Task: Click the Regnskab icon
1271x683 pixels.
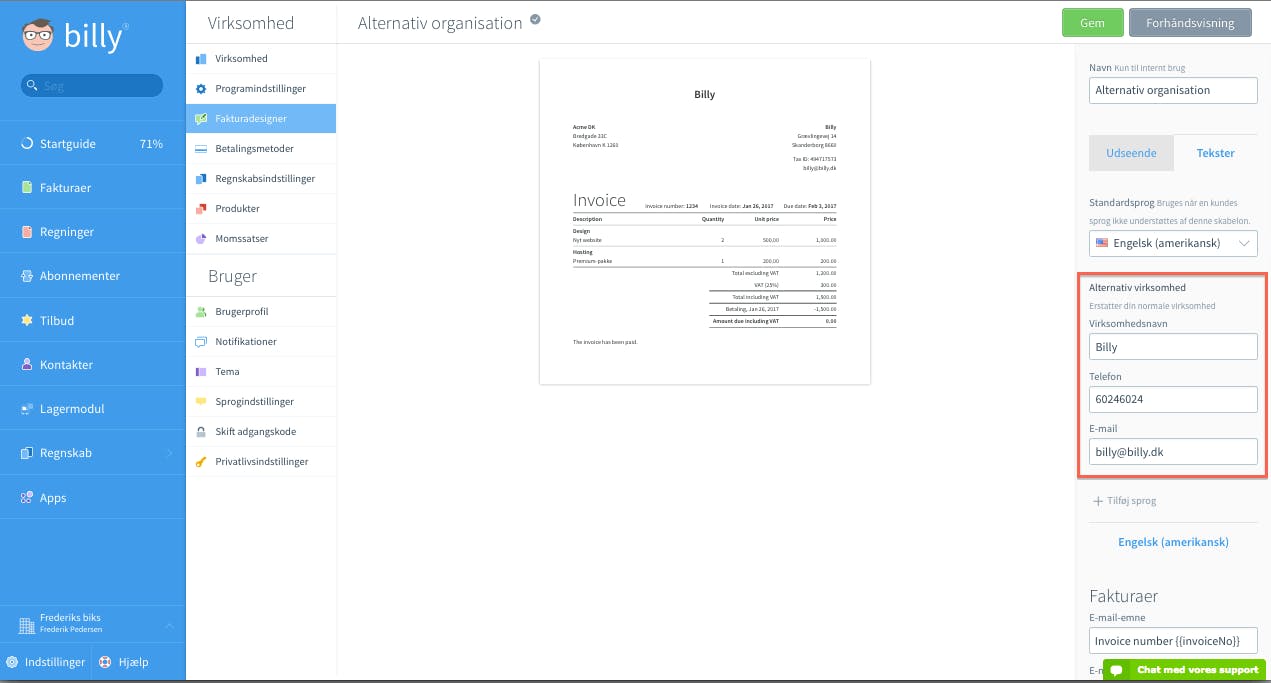Action: (28, 453)
